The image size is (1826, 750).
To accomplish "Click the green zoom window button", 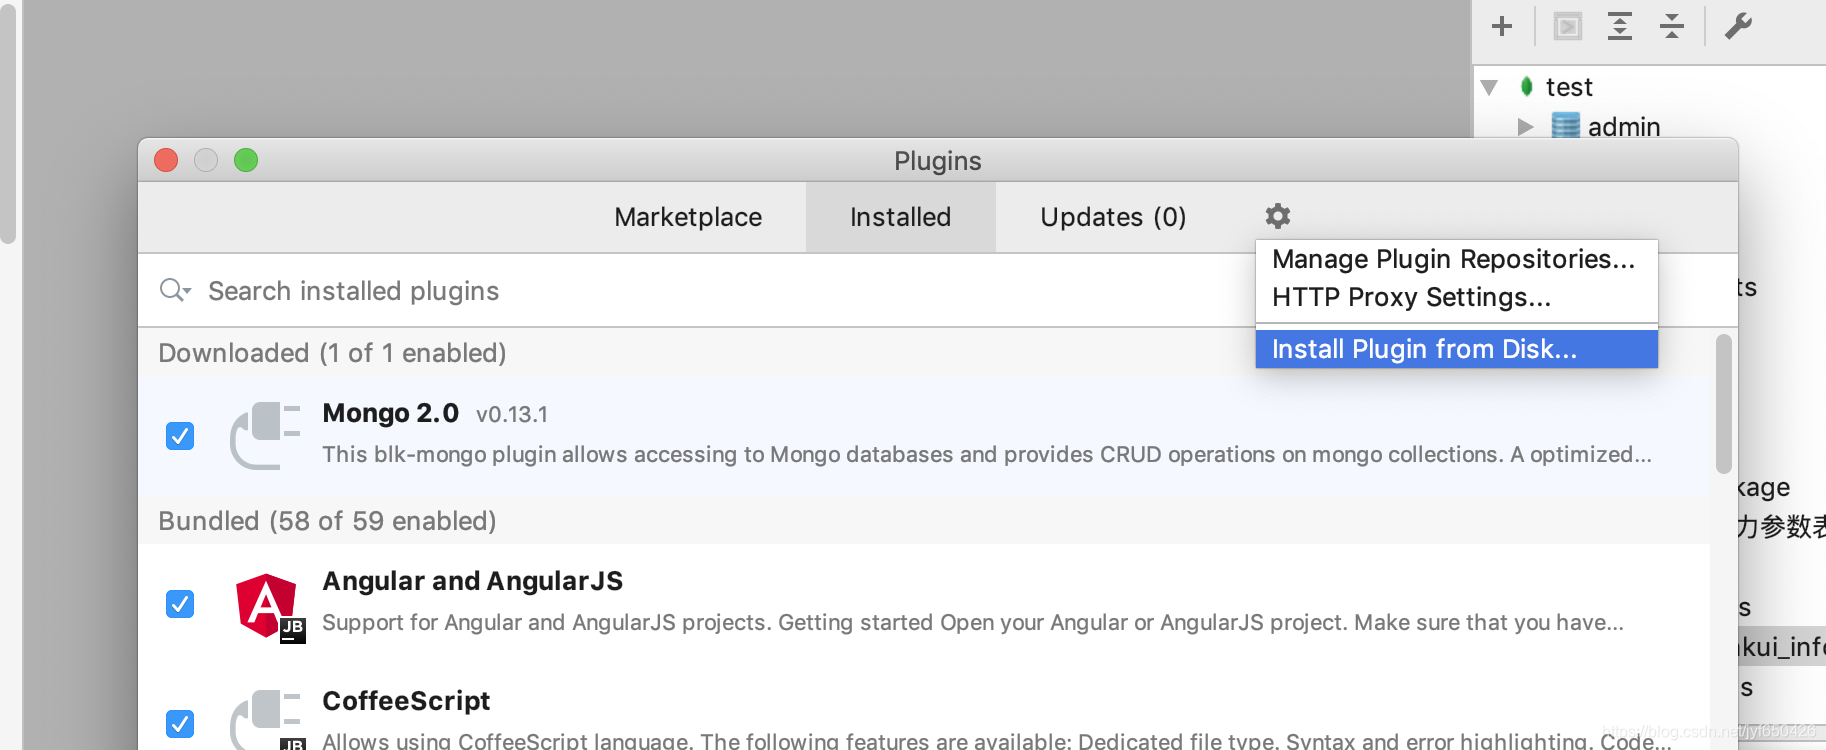I will click(246, 160).
